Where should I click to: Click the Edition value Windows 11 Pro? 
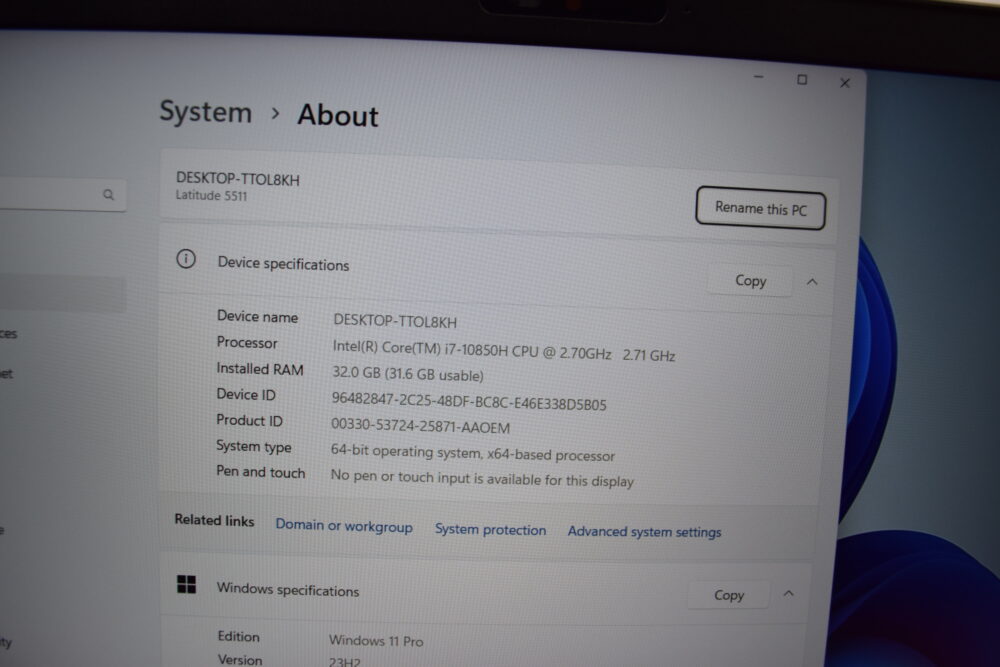(x=376, y=640)
